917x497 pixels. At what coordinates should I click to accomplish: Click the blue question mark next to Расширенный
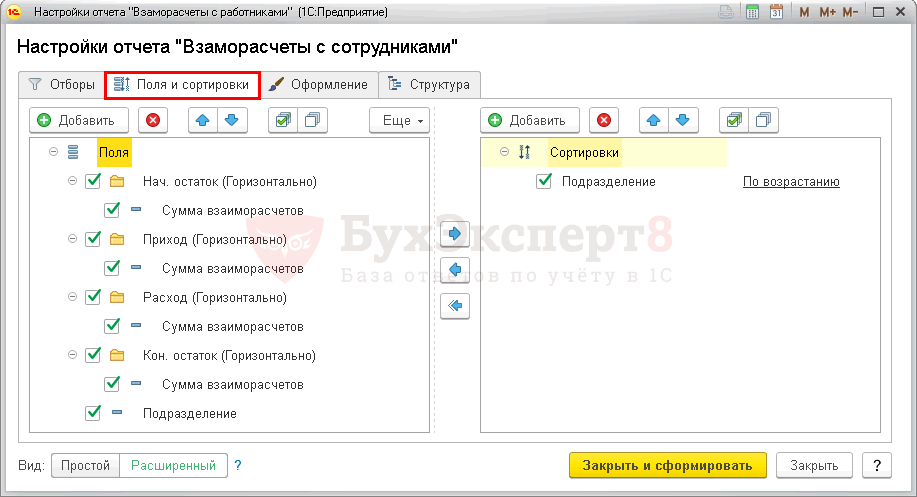[238, 465]
